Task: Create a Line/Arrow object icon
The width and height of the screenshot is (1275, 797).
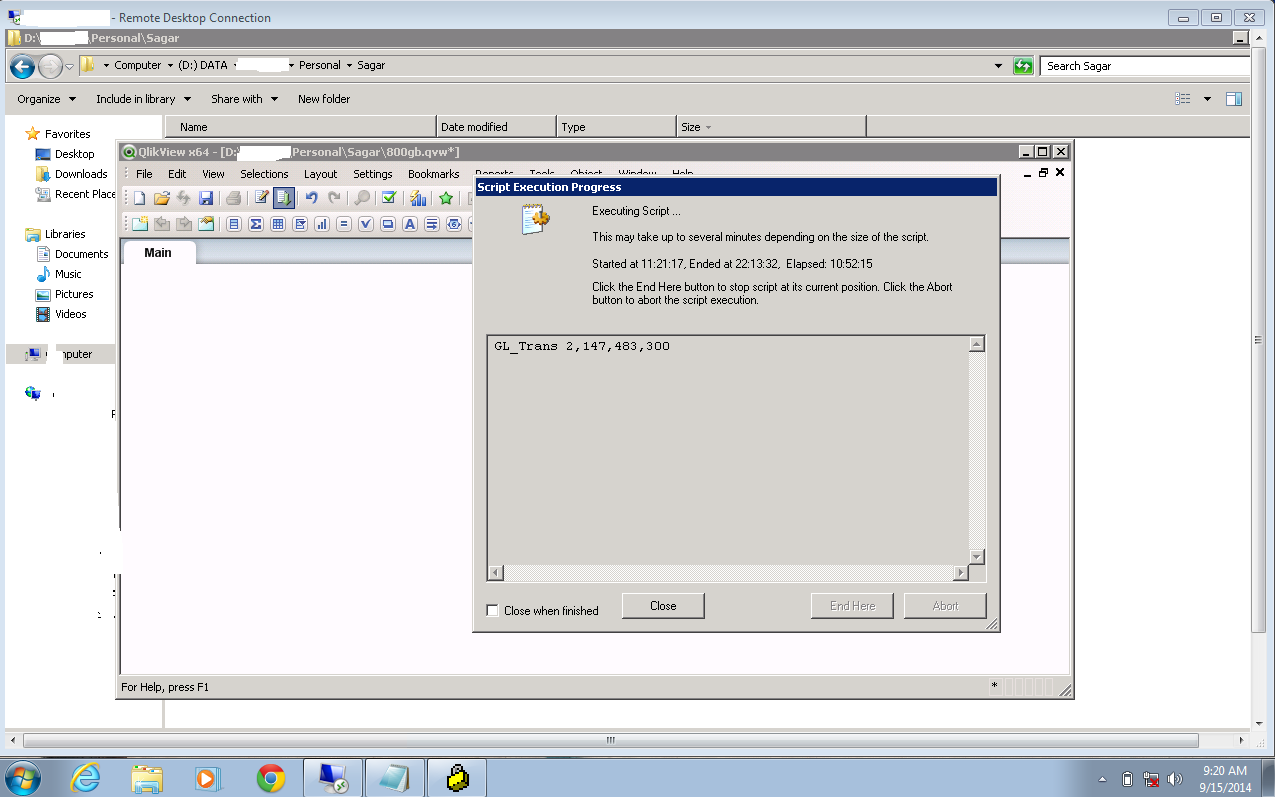Action: [432, 224]
